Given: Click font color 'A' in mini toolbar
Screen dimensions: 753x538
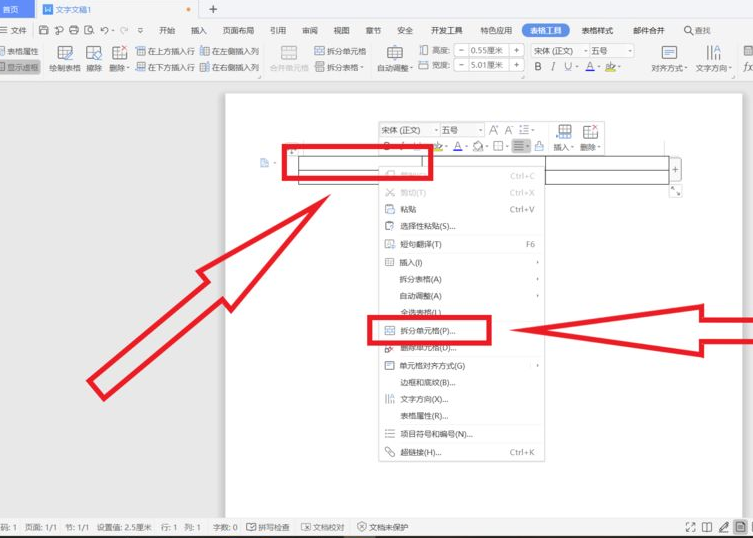Looking at the screenshot, I should [456, 146].
